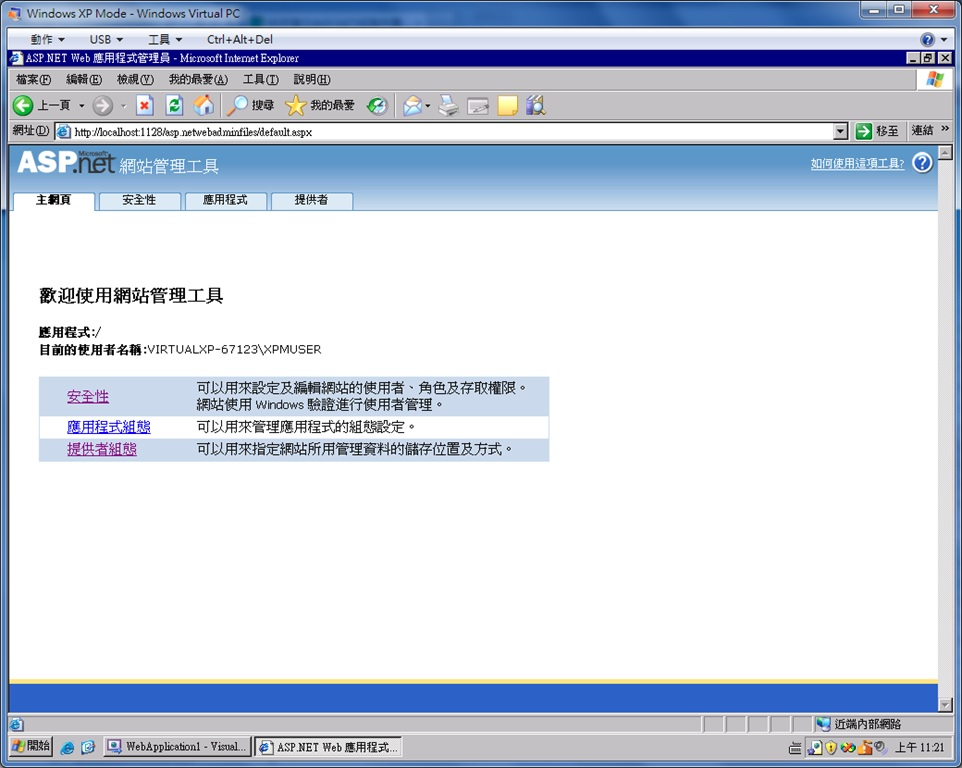Click ASP.NET Web 應用程式 taskbar button
The image size is (962, 768).
coord(328,747)
